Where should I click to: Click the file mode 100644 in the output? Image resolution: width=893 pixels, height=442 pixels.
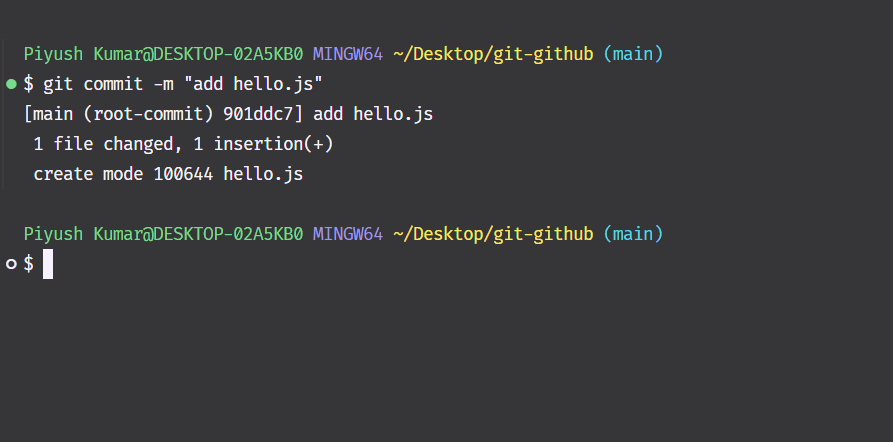(183, 174)
